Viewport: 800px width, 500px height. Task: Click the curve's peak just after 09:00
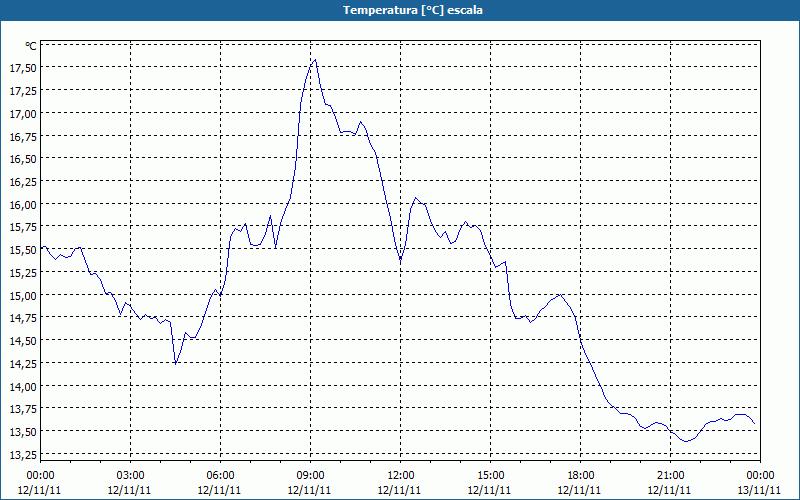click(315, 60)
